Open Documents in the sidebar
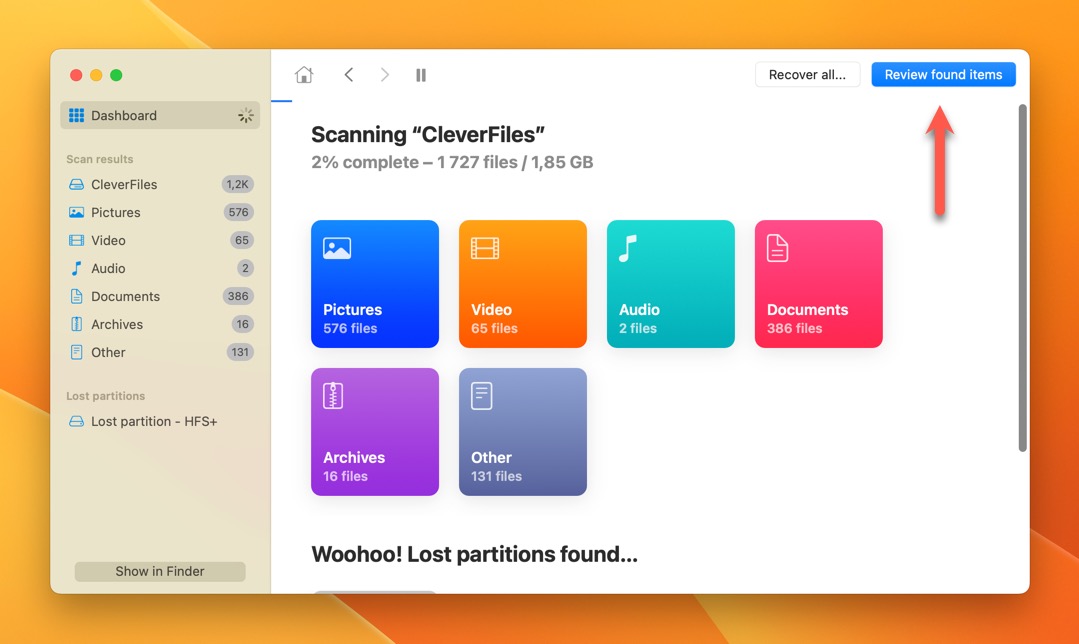1079x644 pixels. point(160,296)
